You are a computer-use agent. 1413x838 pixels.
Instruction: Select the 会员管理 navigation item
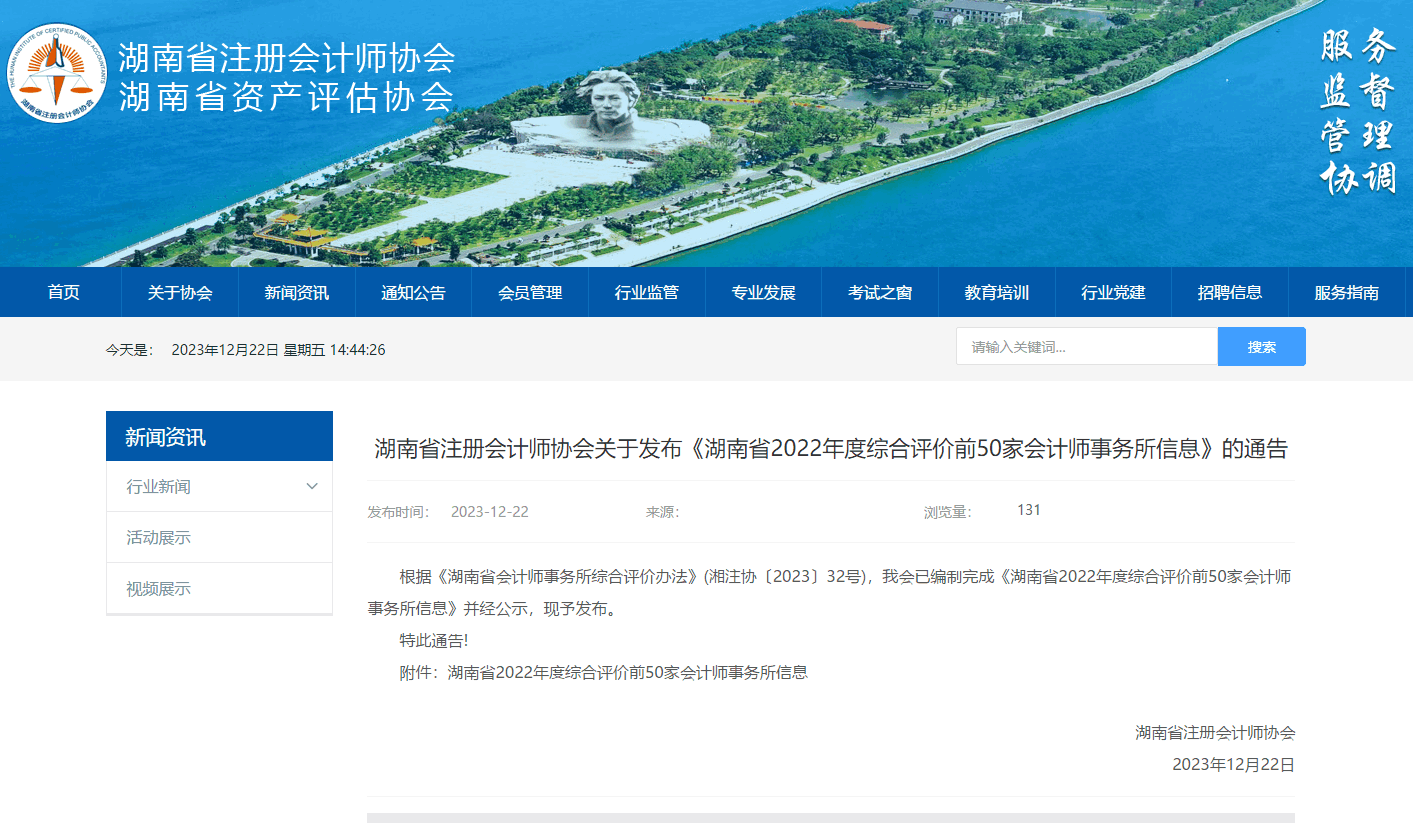(x=530, y=292)
